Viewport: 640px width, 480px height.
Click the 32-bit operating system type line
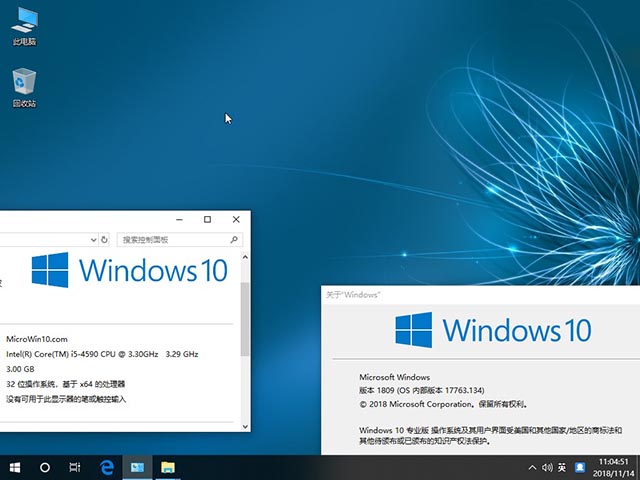65,384
